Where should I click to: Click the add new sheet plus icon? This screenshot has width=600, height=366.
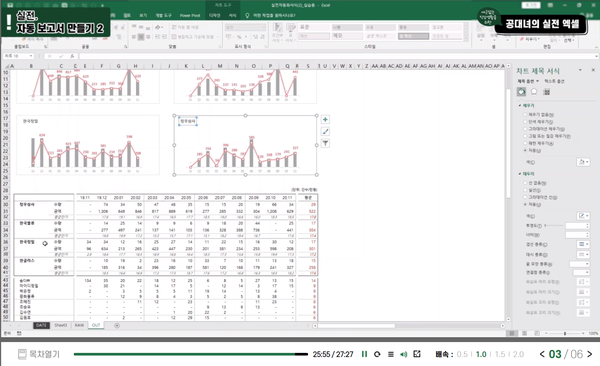tap(117, 325)
